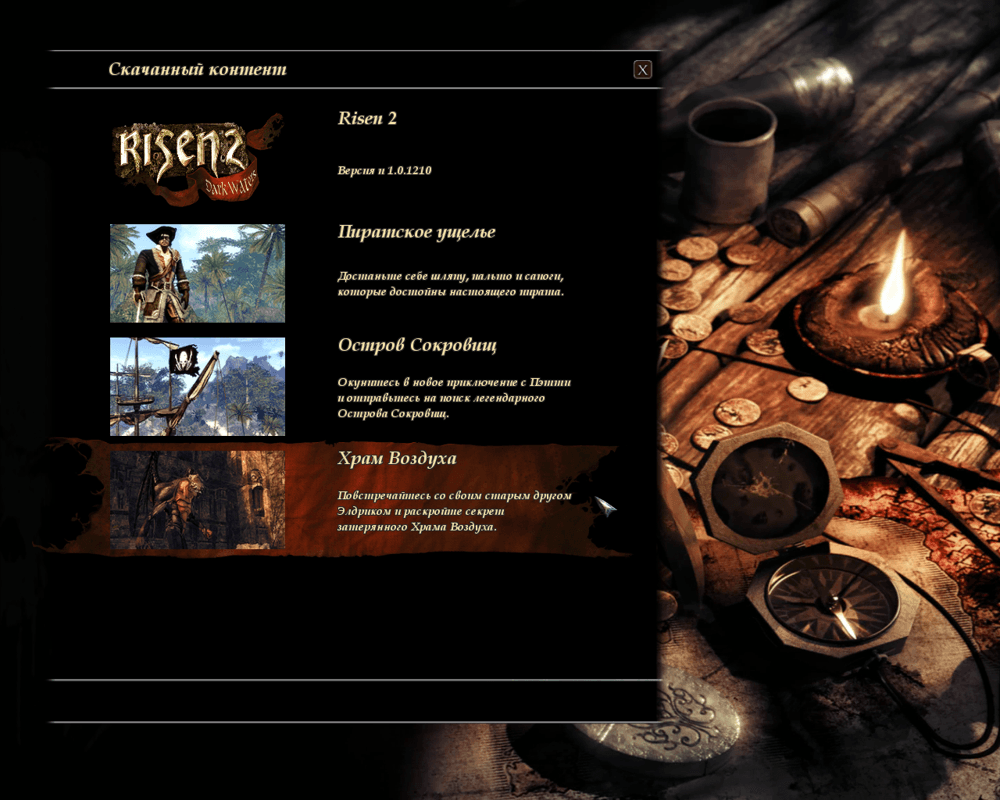Select the Risen 2 title entry
This screenshot has height=800, width=1000.
(x=367, y=119)
